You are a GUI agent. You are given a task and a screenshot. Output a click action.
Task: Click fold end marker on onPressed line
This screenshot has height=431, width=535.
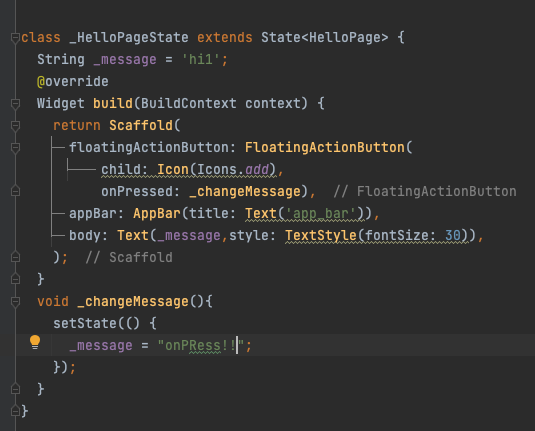click(15, 191)
